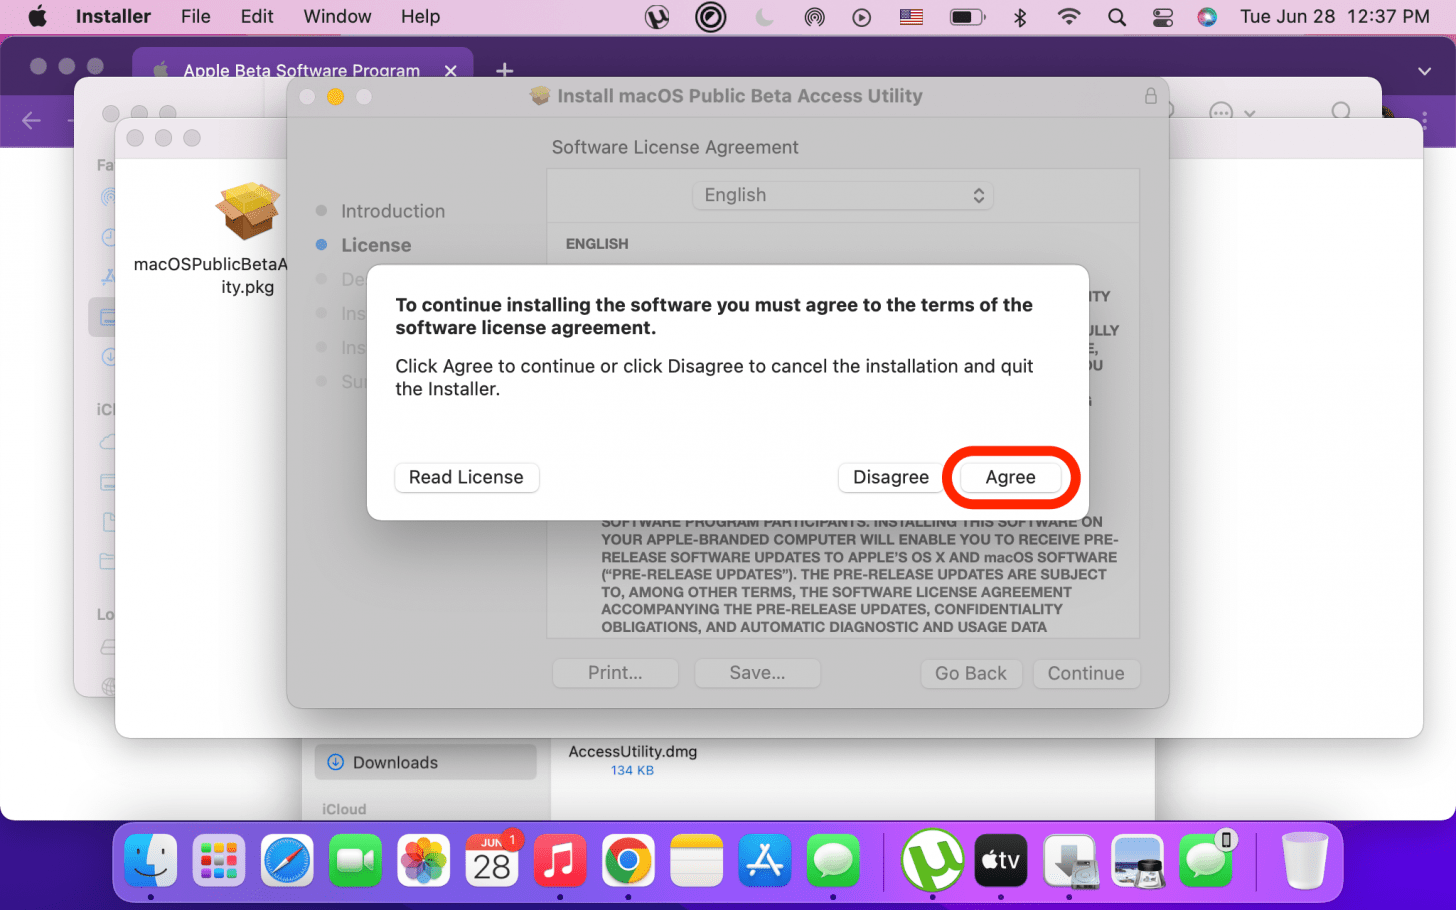
Task: Open the Read License button
Action: (466, 477)
